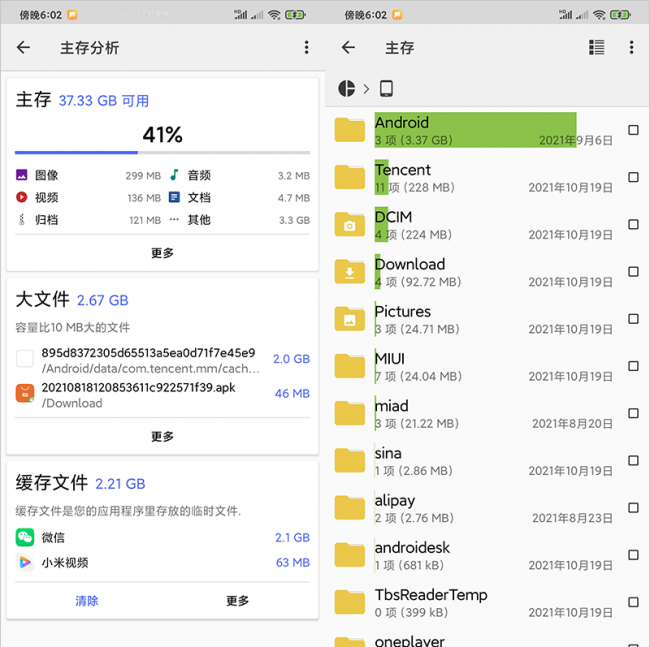650x647 pixels.
Task: Tap 更多 in 缓存文件 card
Action: pos(238,601)
